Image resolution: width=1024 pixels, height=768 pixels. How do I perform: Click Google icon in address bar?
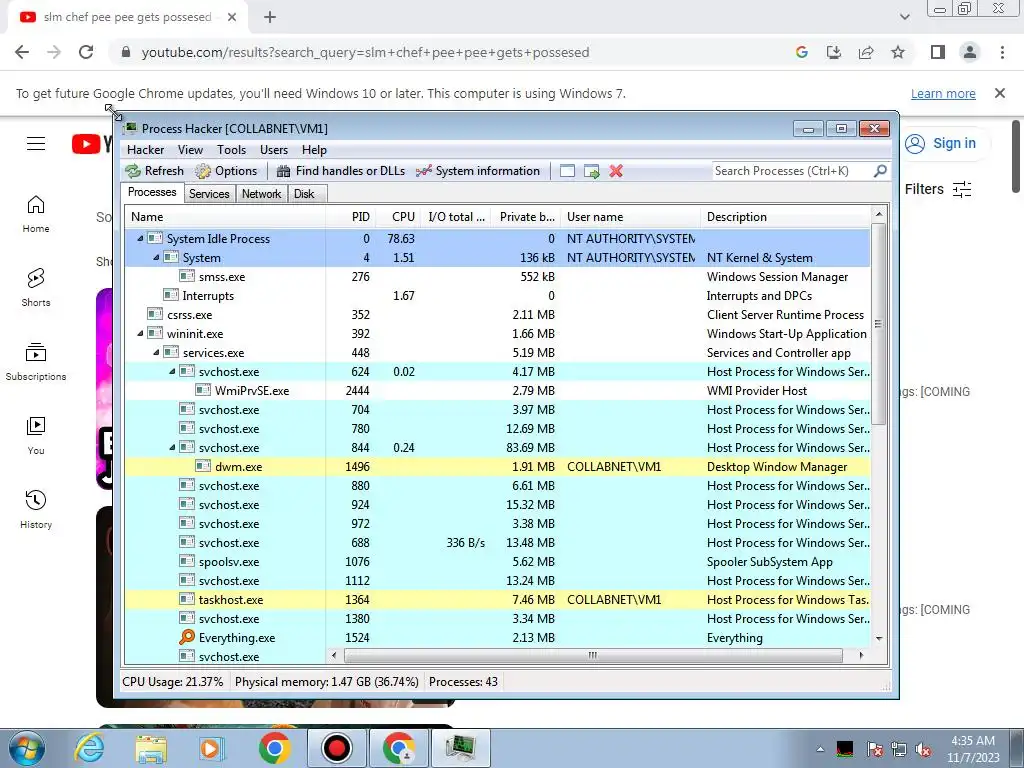pos(802,52)
